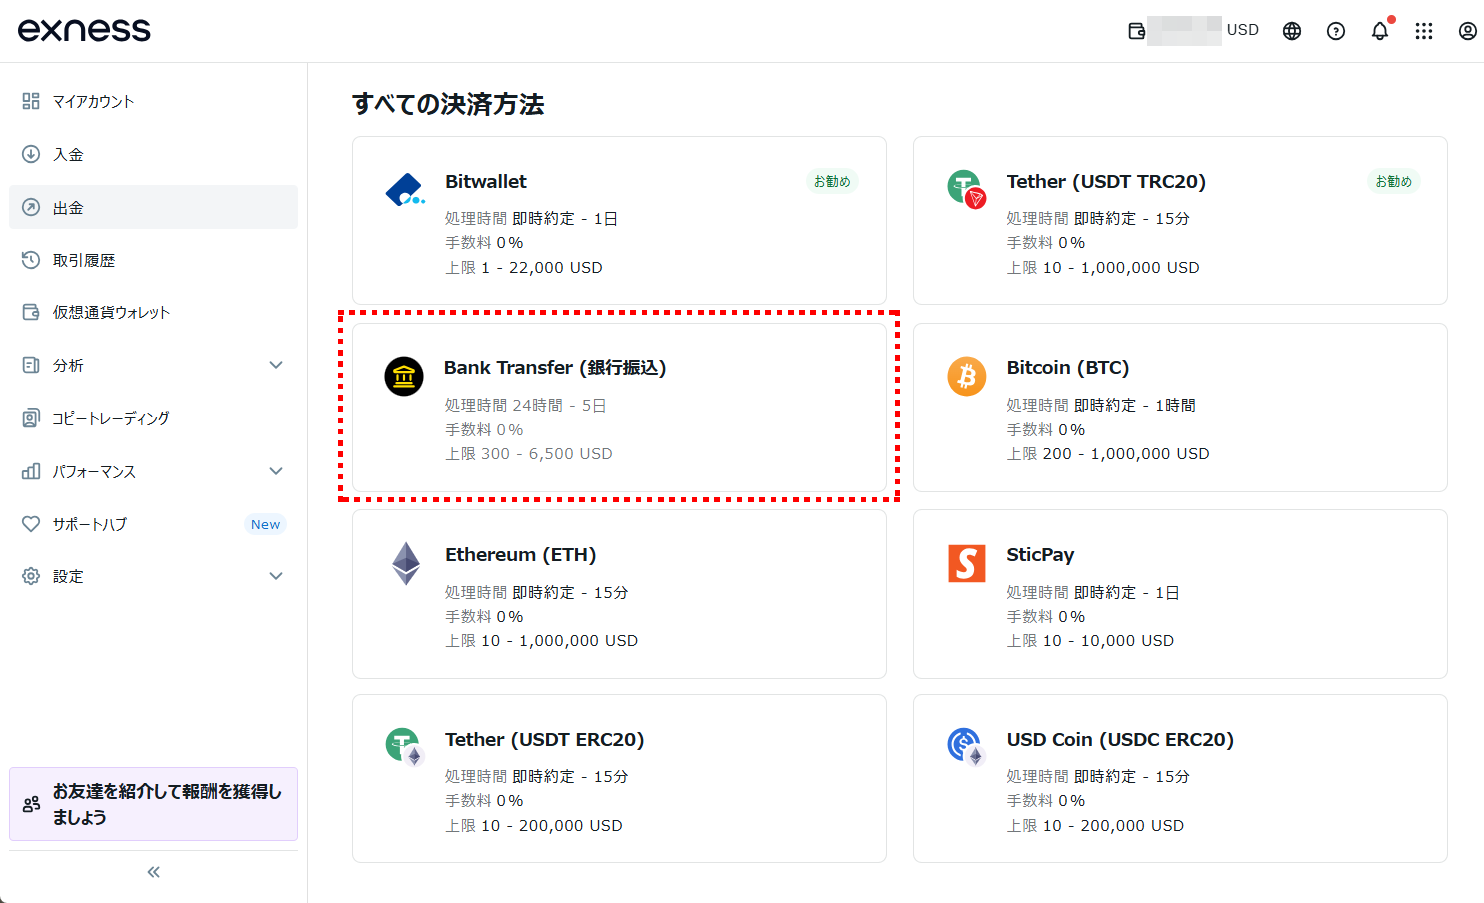Image resolution: width=1484 pixels, height=903 pixels.
Task: Choose Tether (USDT ERC20) title
Action: [545, 739]
